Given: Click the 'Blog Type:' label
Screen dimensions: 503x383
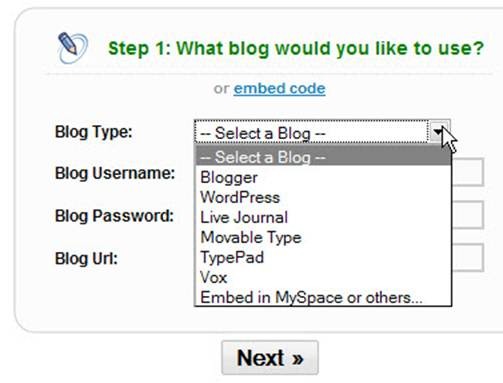Looking at the screenshot, I should (x=94, y=132).
